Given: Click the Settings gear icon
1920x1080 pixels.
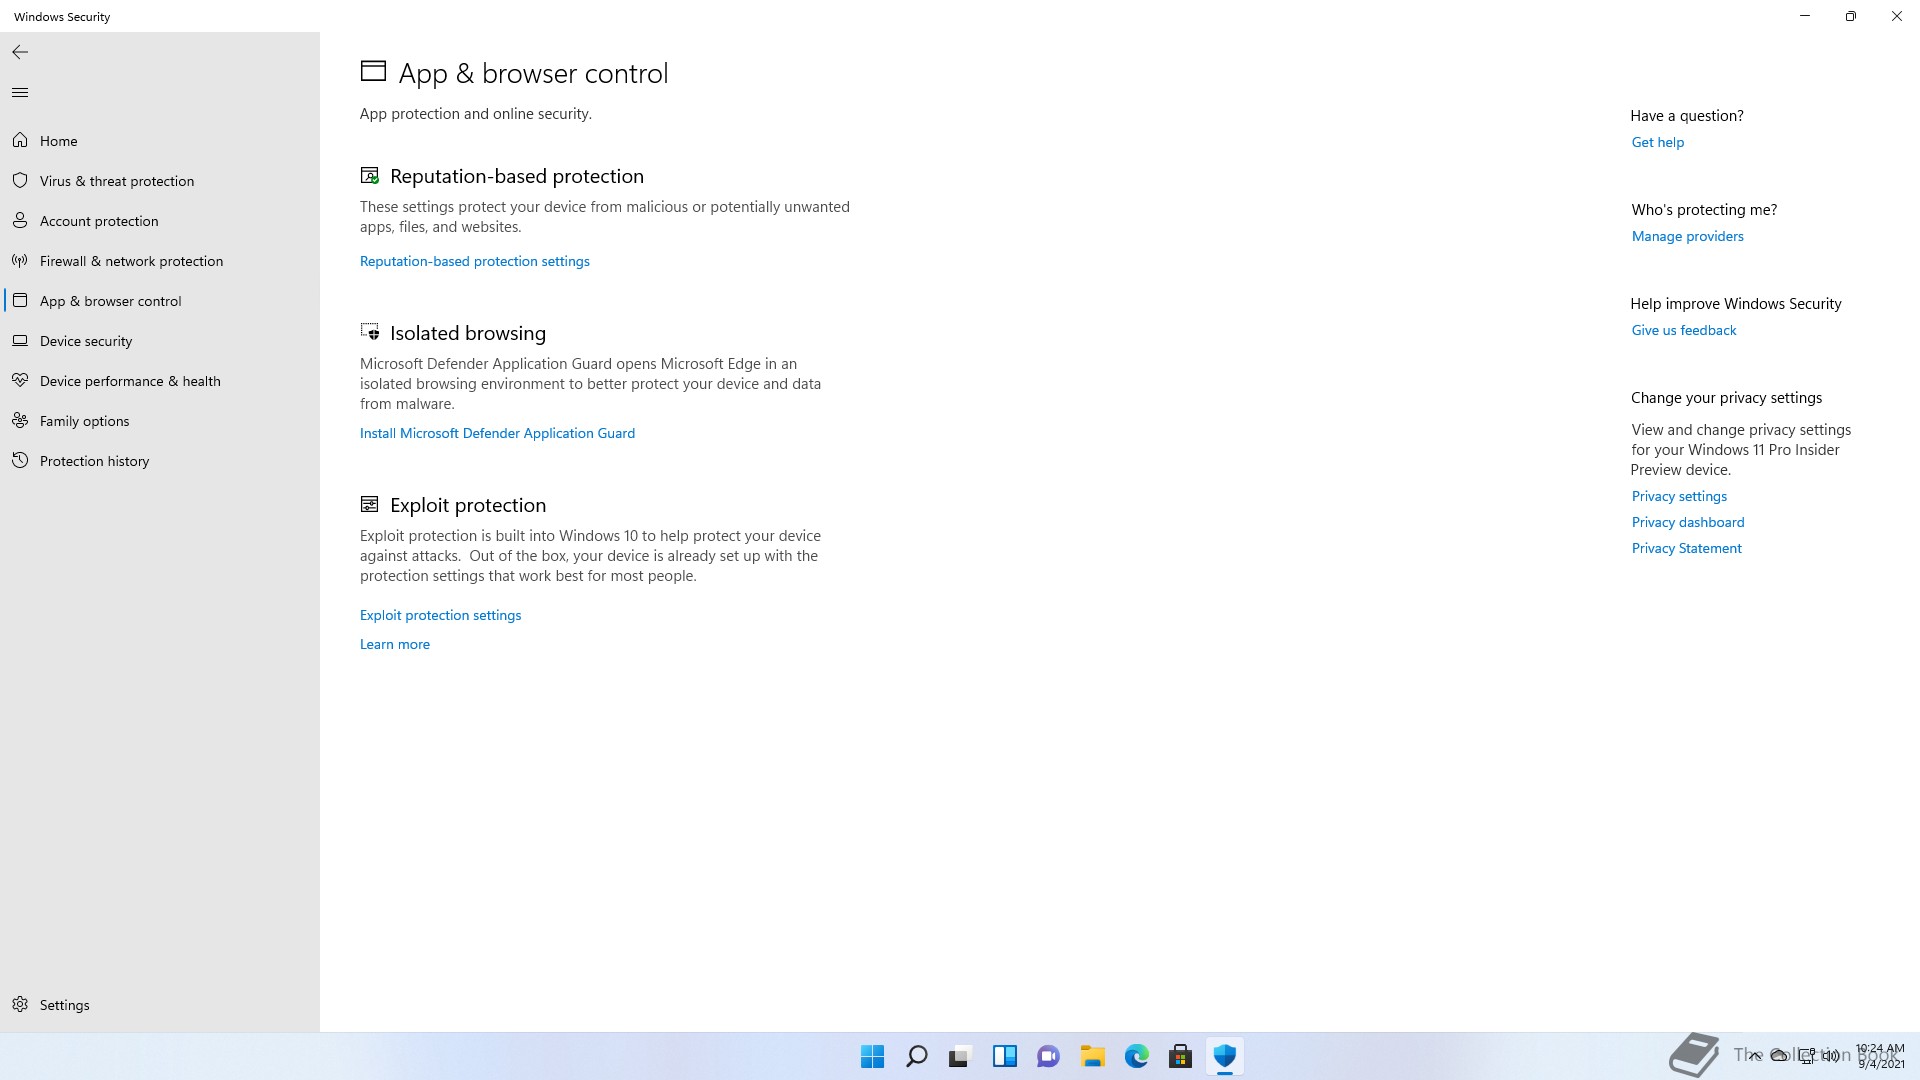Looking at the screenshot, I should (x=20, y=1004).
